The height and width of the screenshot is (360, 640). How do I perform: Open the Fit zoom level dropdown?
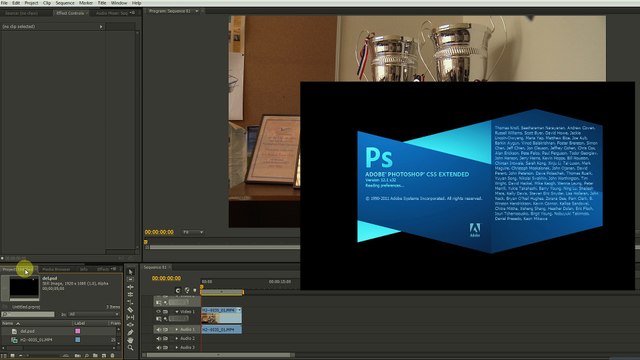coord(193,232)
